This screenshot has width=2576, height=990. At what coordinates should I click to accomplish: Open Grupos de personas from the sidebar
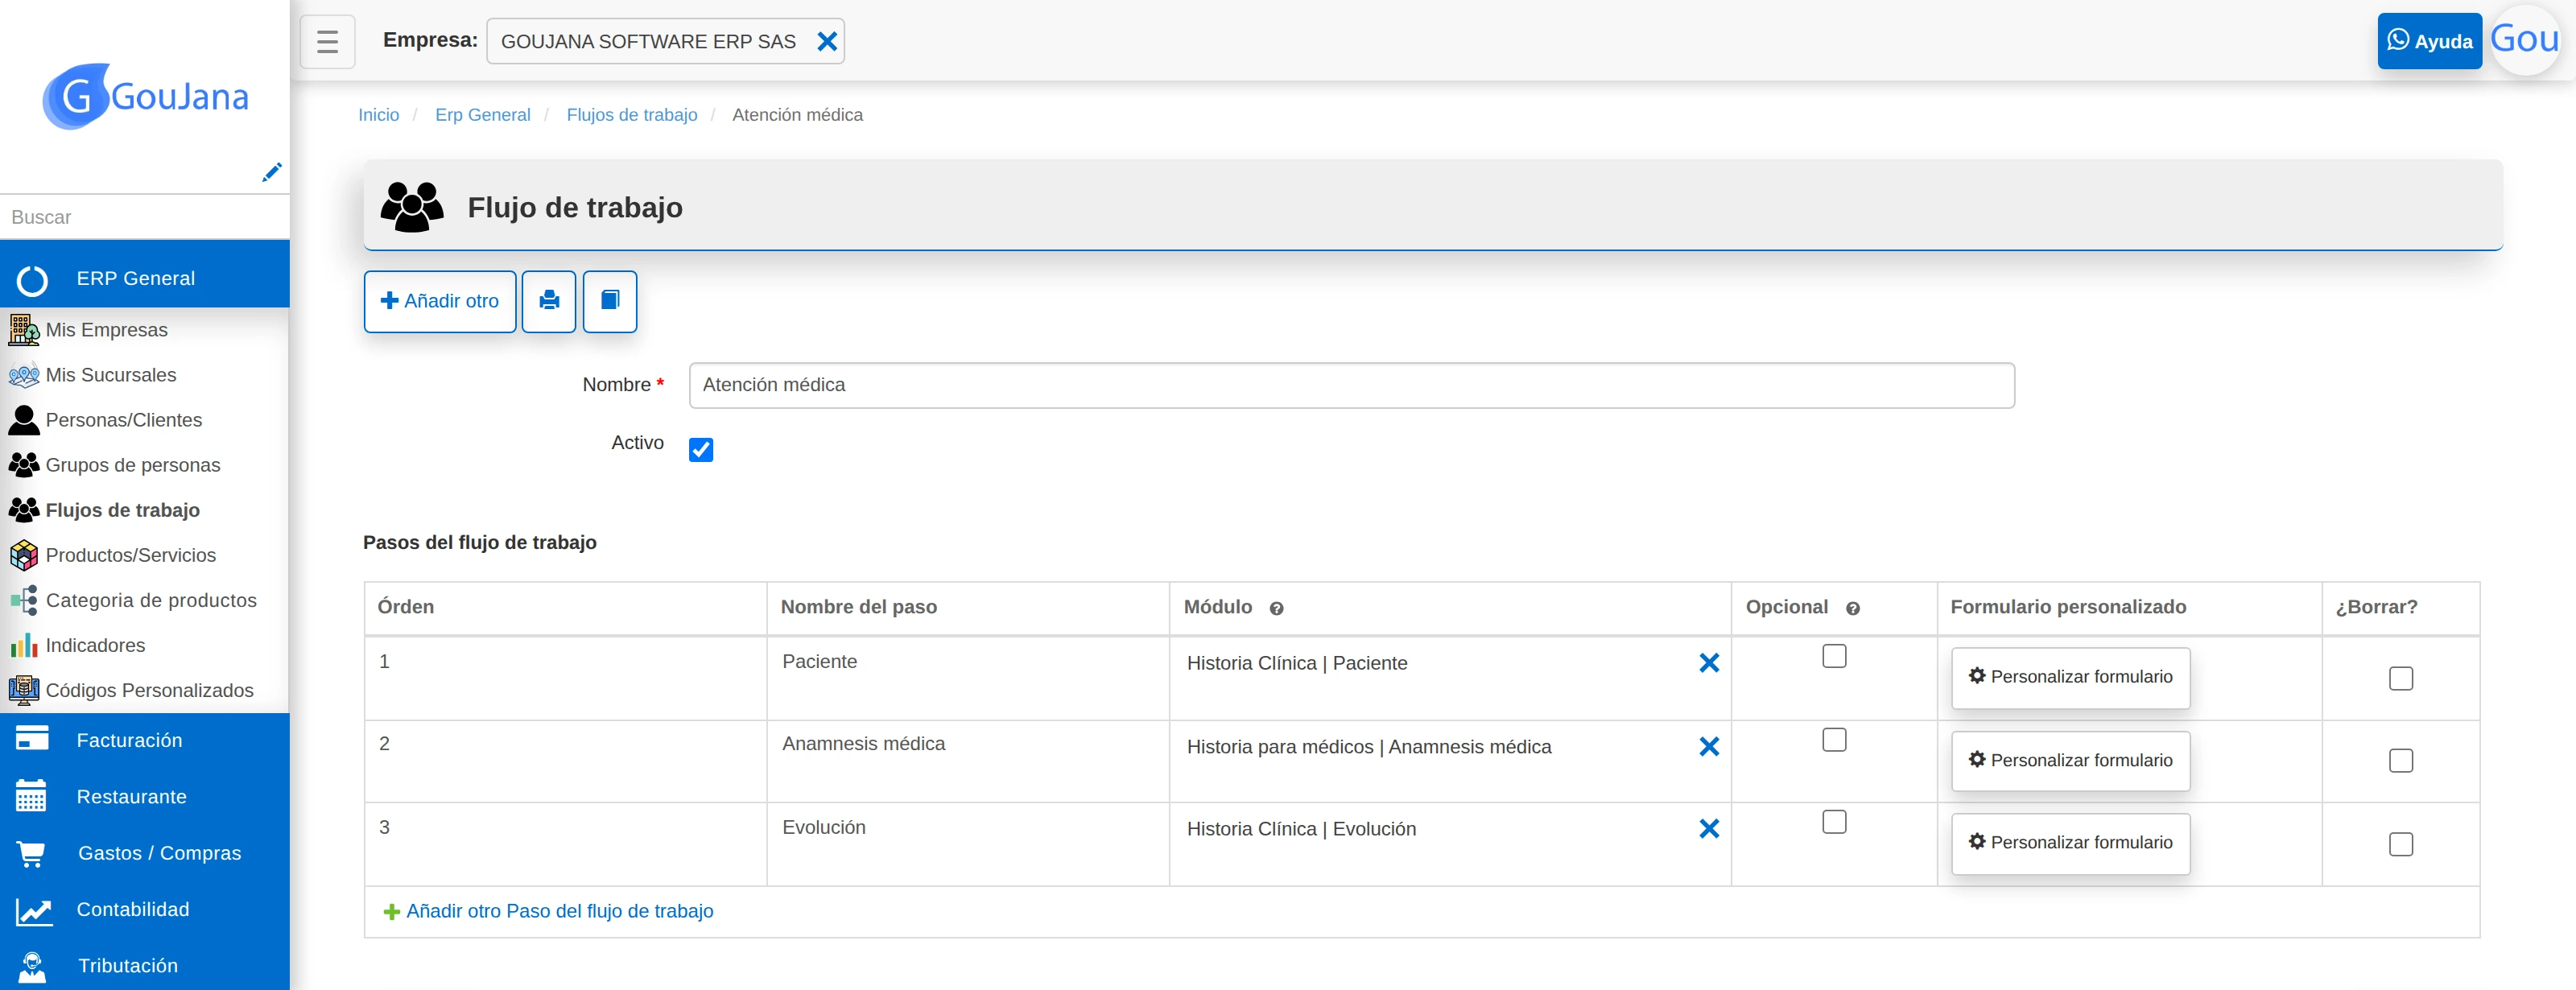point(132,465)
